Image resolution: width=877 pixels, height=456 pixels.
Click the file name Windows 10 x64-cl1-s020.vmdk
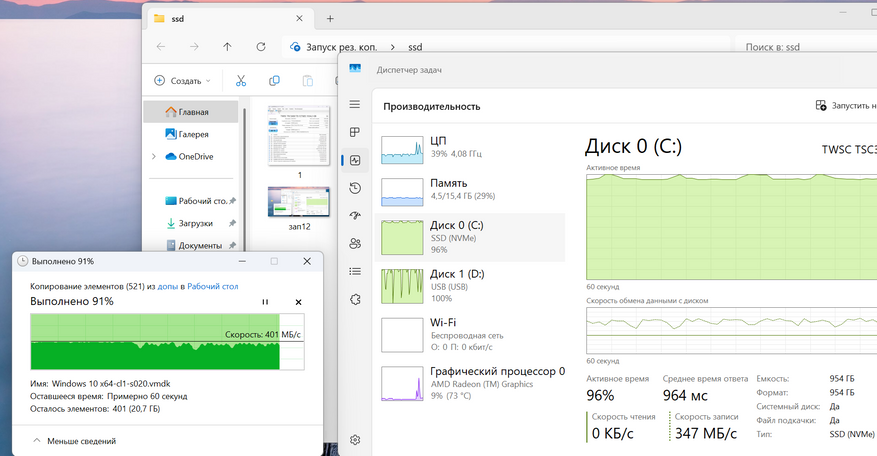[x=111, y=384]
